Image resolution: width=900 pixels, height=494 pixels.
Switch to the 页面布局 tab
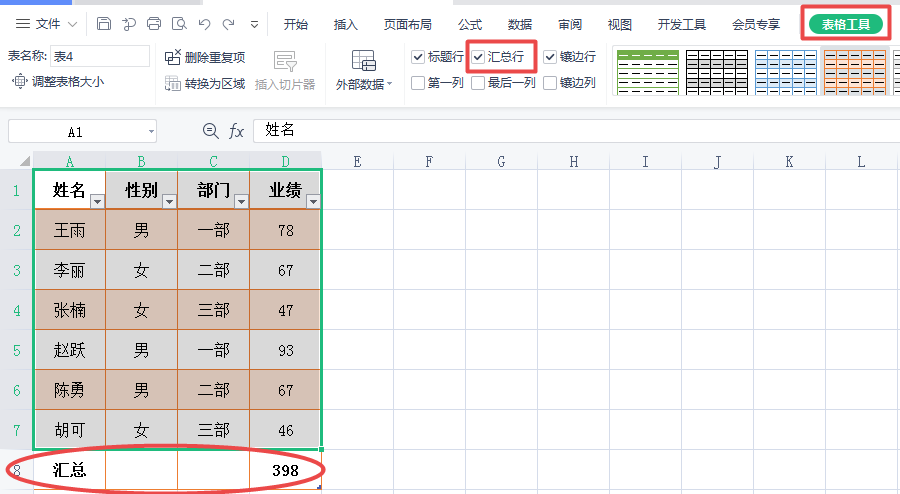tap(408, 24)
